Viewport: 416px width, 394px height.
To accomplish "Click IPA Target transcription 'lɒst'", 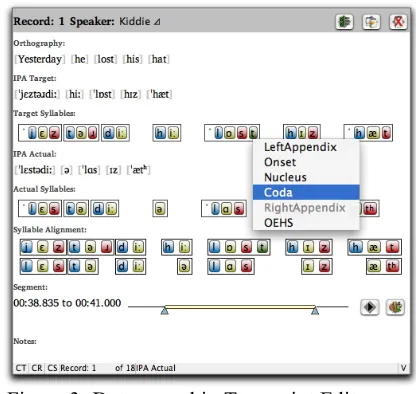I will point(102,94).
